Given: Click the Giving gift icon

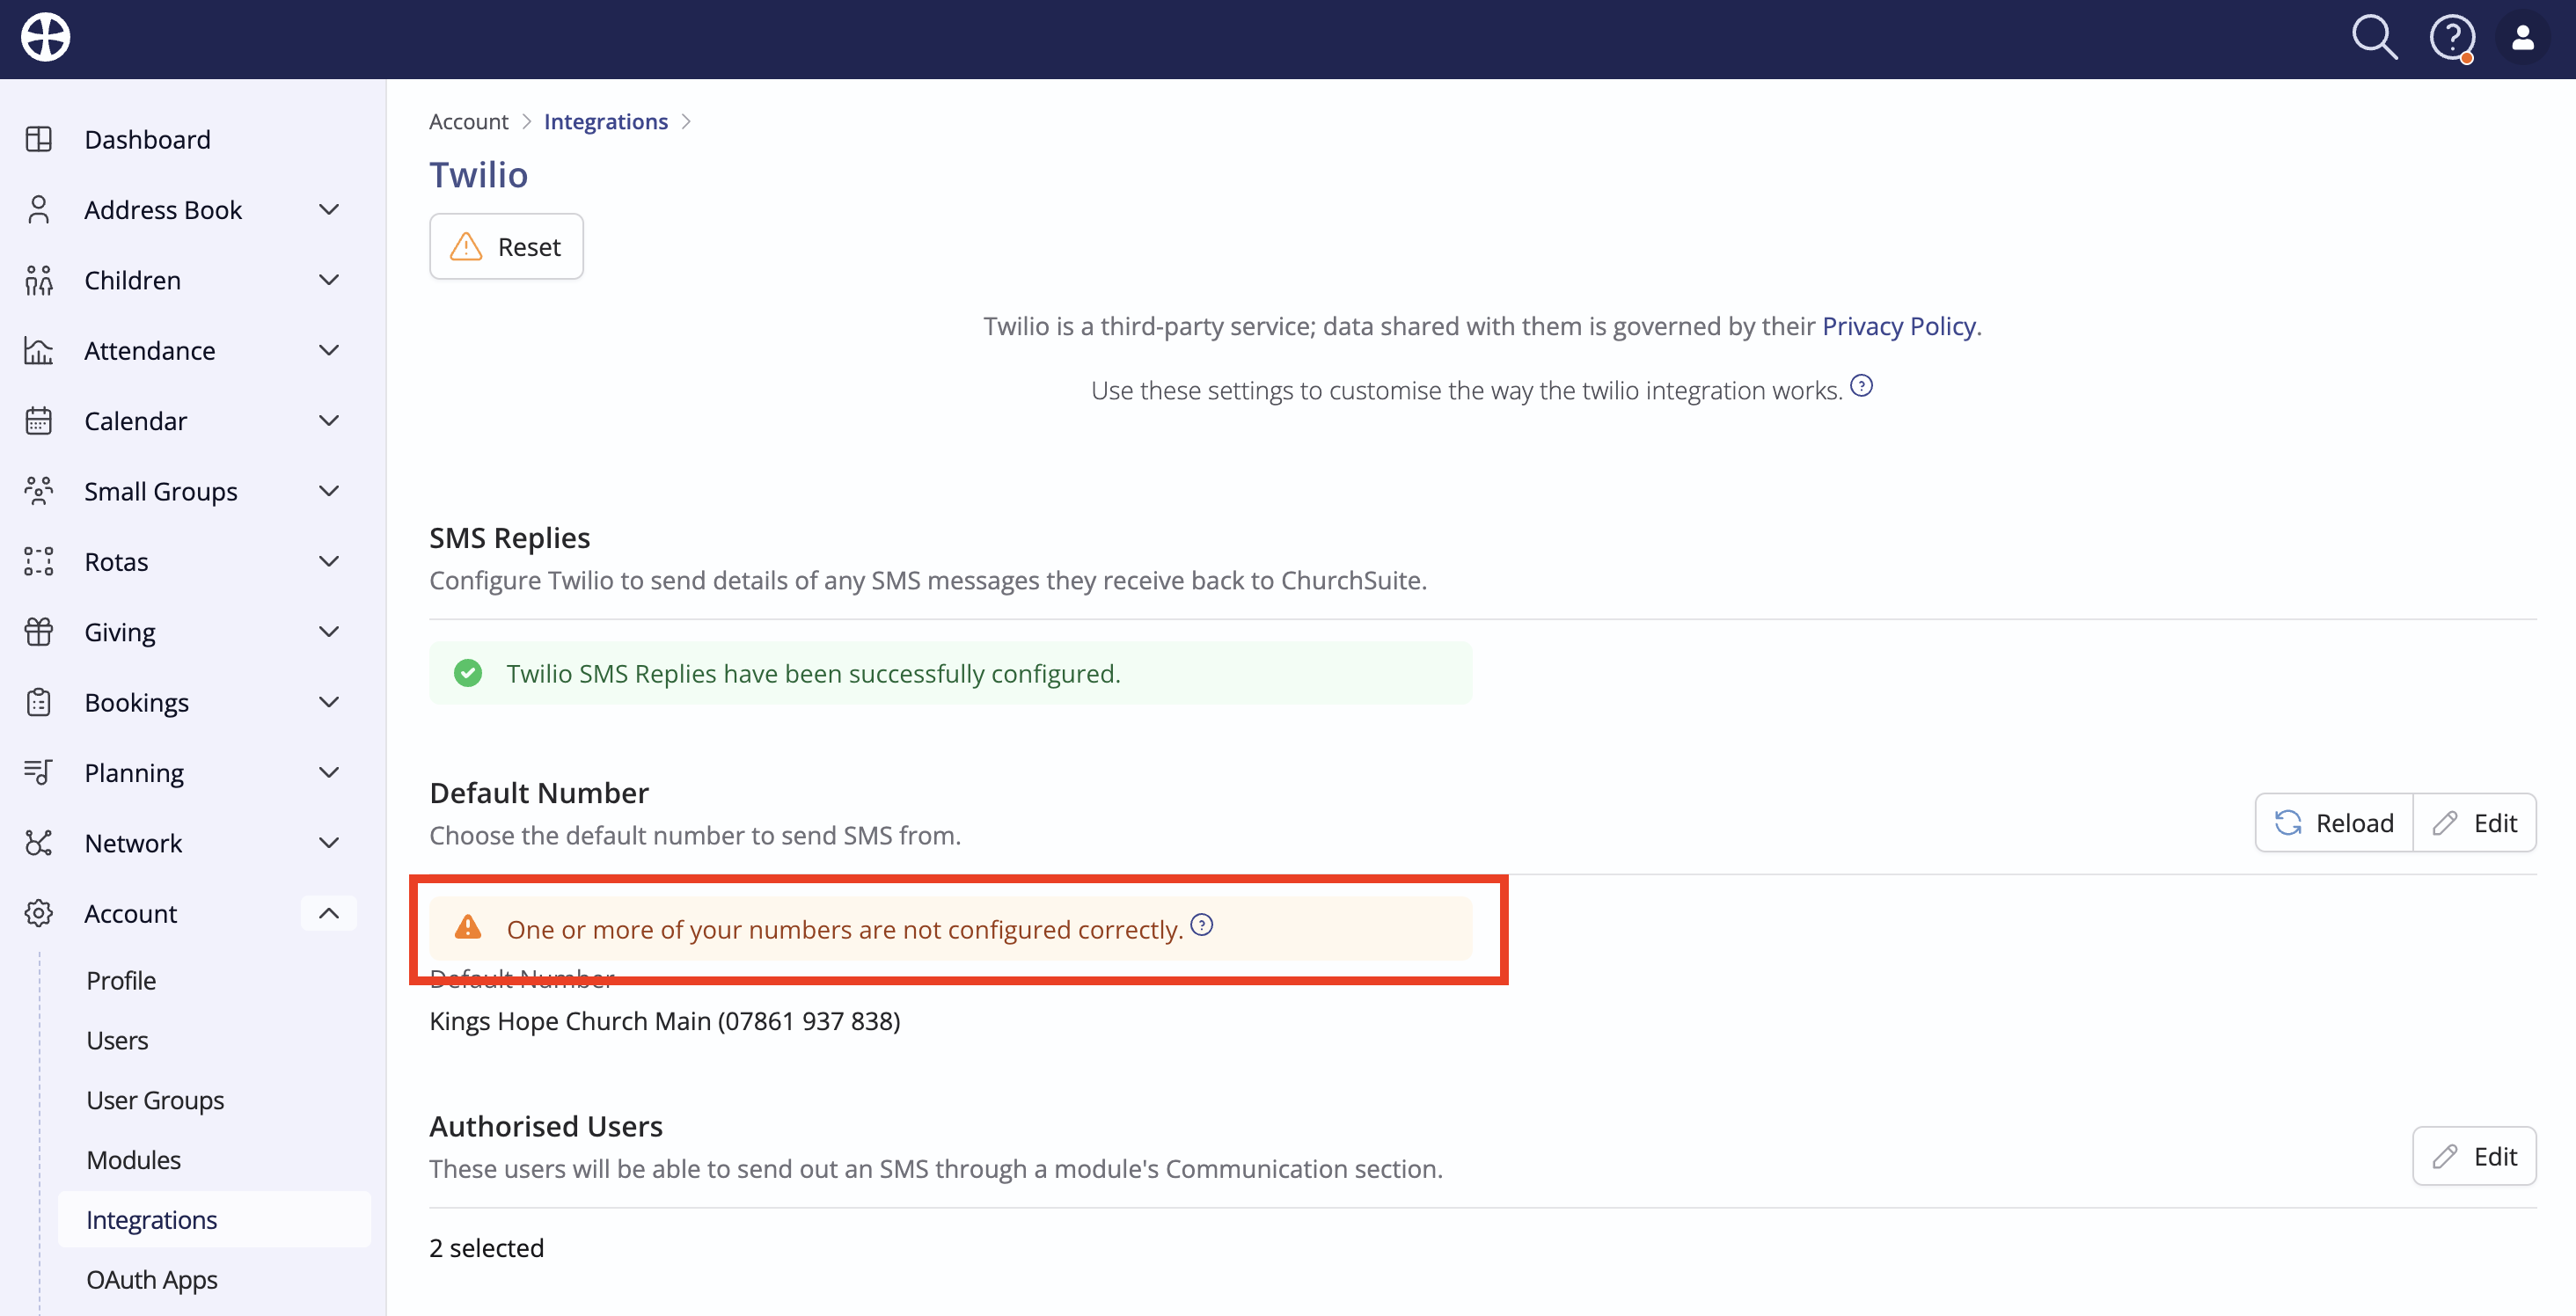Looking at the screenshot, I should pos(39,632).
